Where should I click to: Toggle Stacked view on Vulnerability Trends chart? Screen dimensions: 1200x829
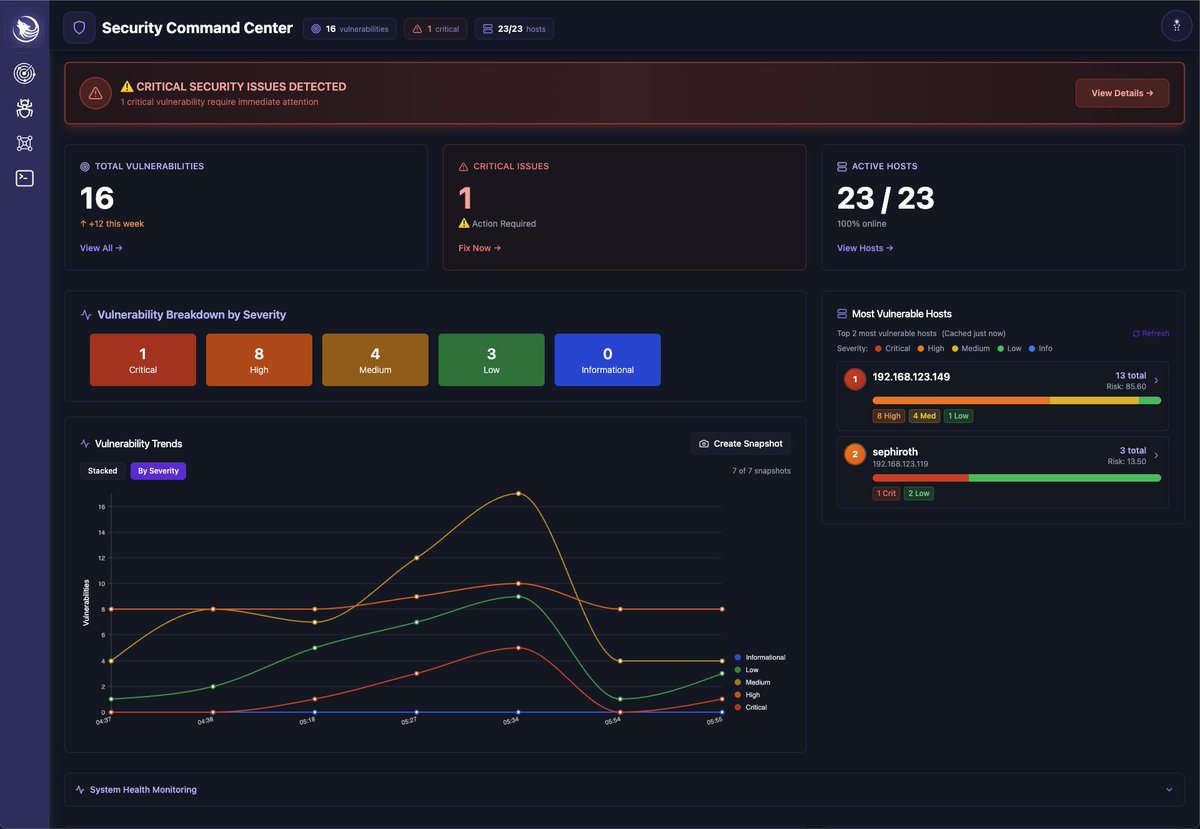(x=101, y=470)
